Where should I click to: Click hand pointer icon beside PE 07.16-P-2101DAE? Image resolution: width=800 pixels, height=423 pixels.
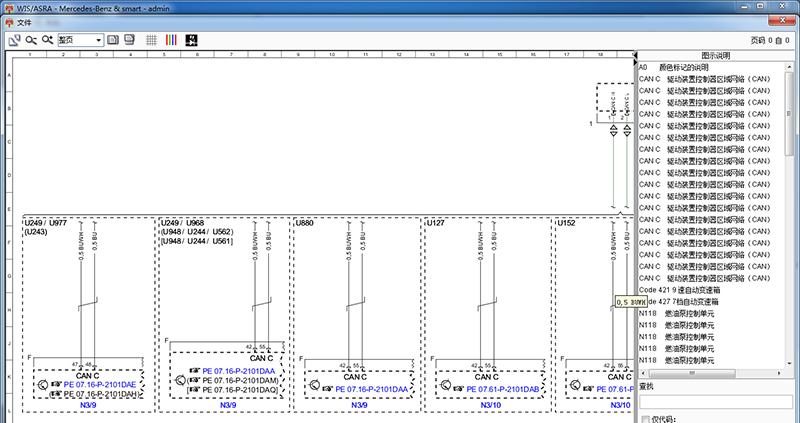pyautogui.click(x=57, y=385)
